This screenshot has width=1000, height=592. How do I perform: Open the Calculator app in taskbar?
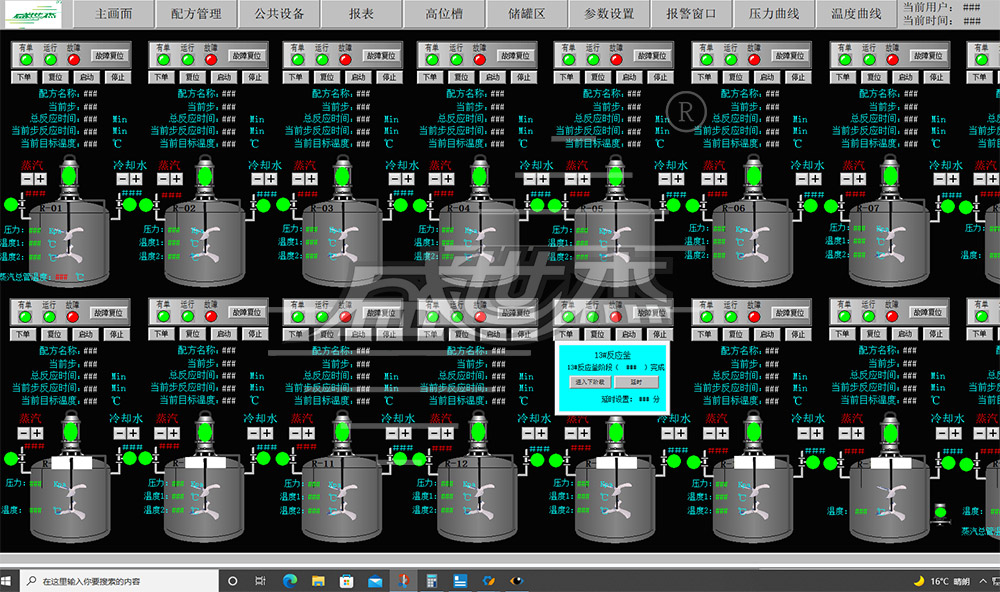point(433,581)
